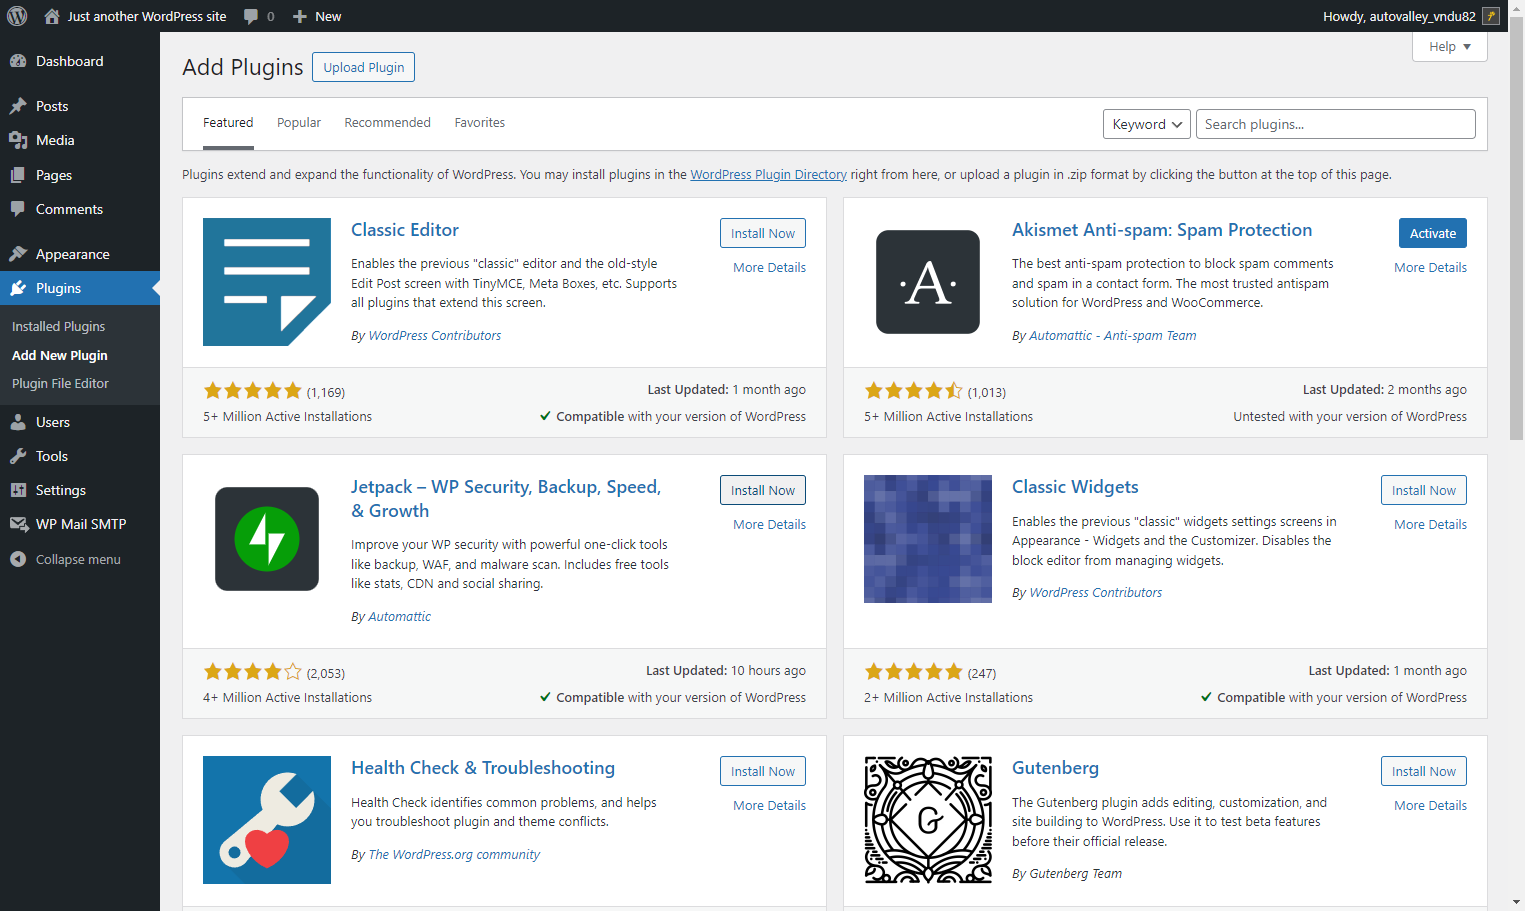Expand the Keyword search type dropdown

coord(1147,124)
